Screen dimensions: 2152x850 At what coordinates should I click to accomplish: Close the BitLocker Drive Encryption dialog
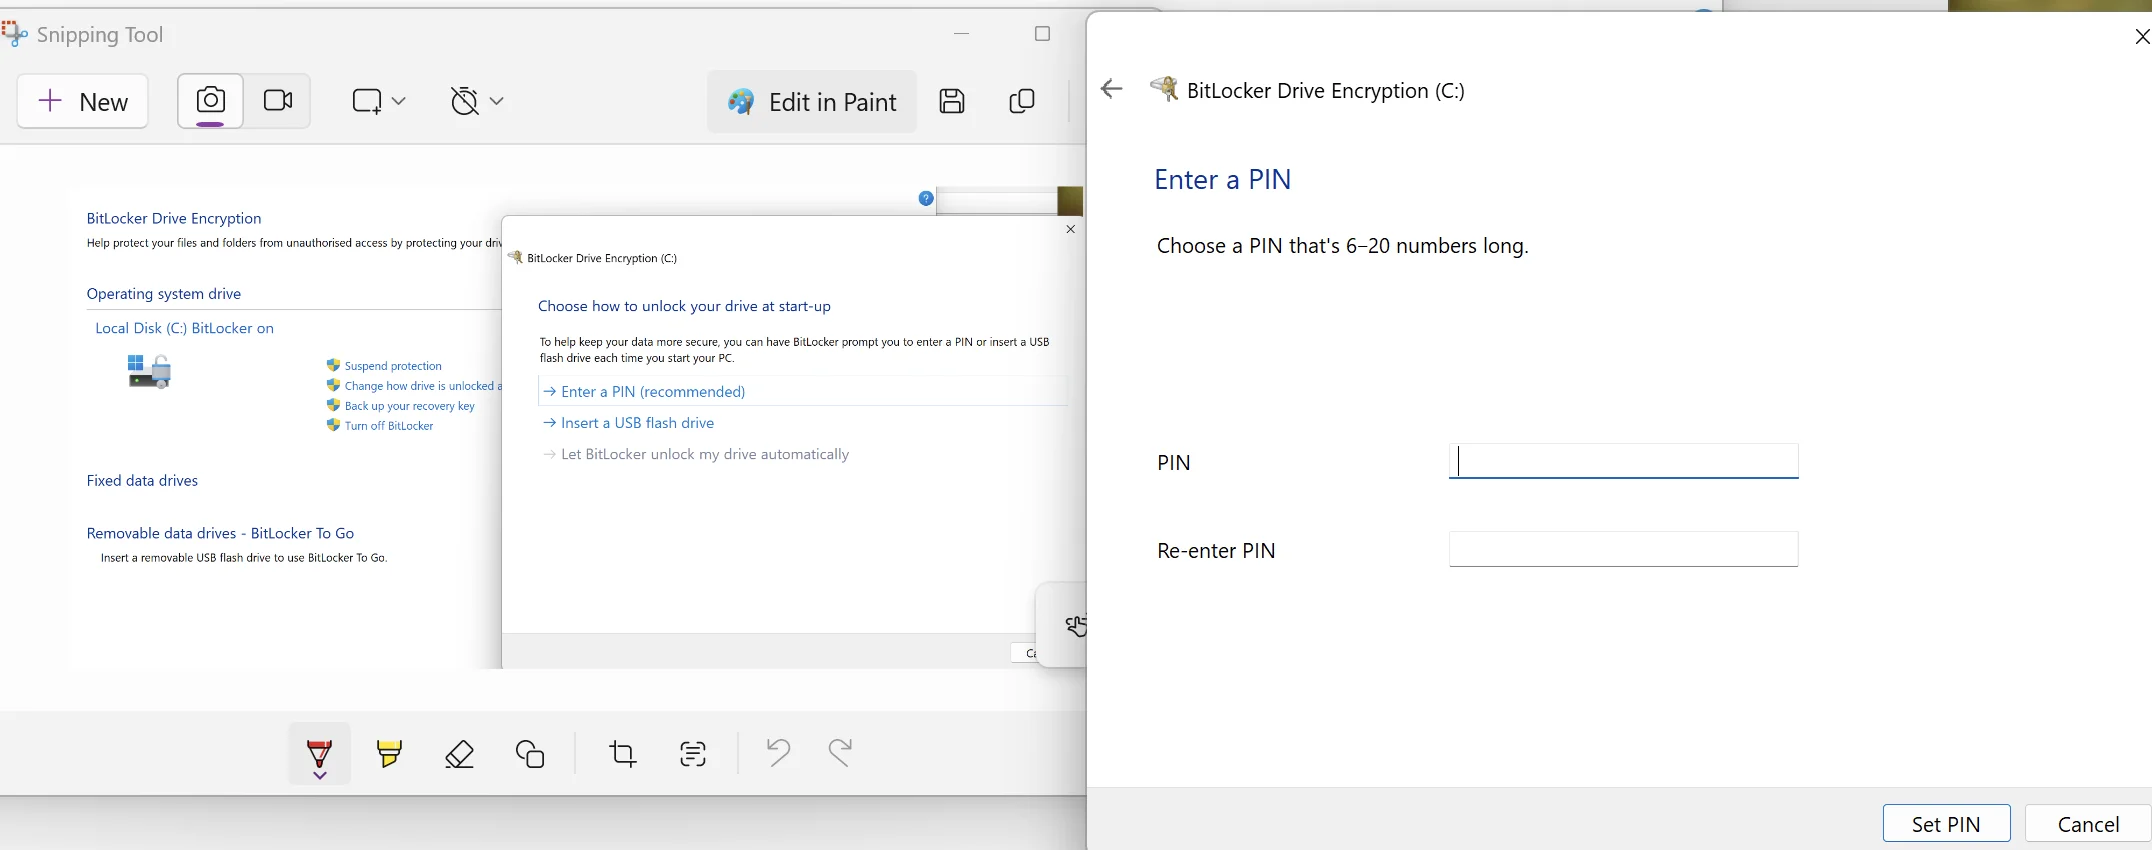2141,37
